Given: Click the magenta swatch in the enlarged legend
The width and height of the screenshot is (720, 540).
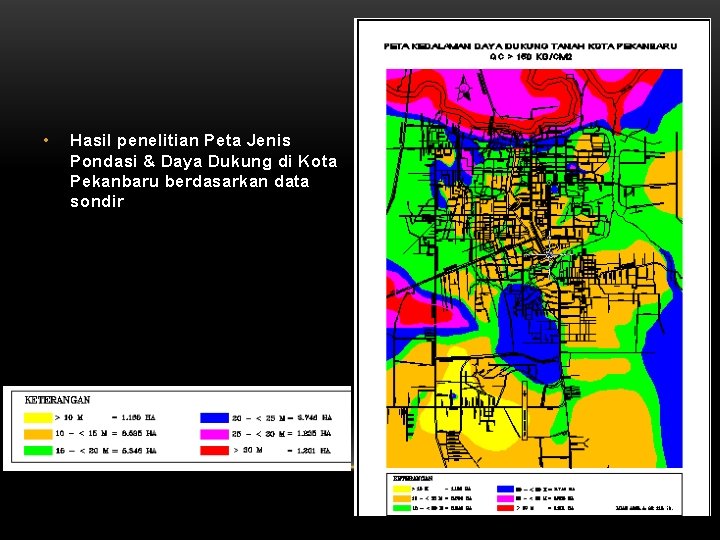Looking at the screenshot, I should pos(214,434).
